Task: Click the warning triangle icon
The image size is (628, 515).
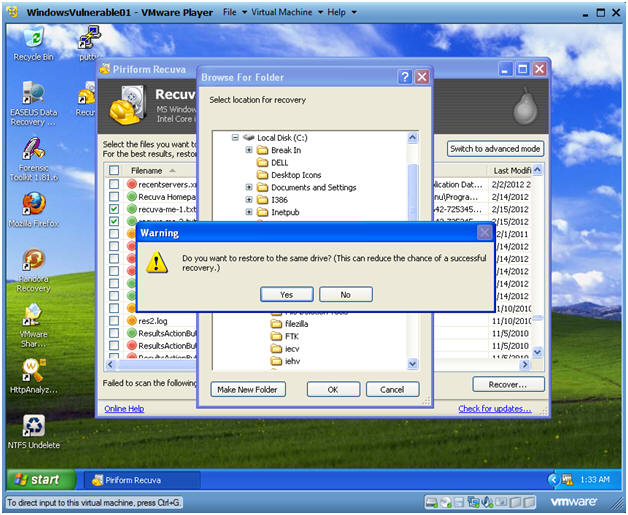Action: (157, 262)
